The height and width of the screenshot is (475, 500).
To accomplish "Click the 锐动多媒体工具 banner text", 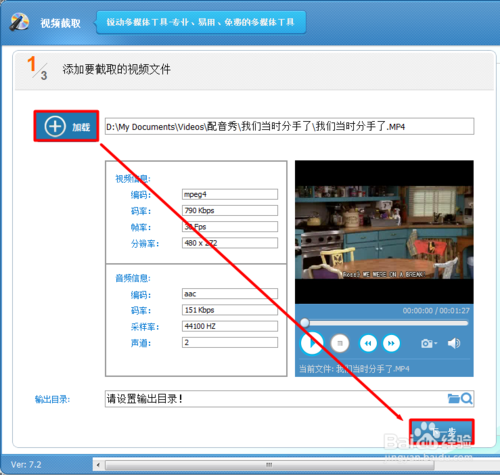I will tap(200, 22).
